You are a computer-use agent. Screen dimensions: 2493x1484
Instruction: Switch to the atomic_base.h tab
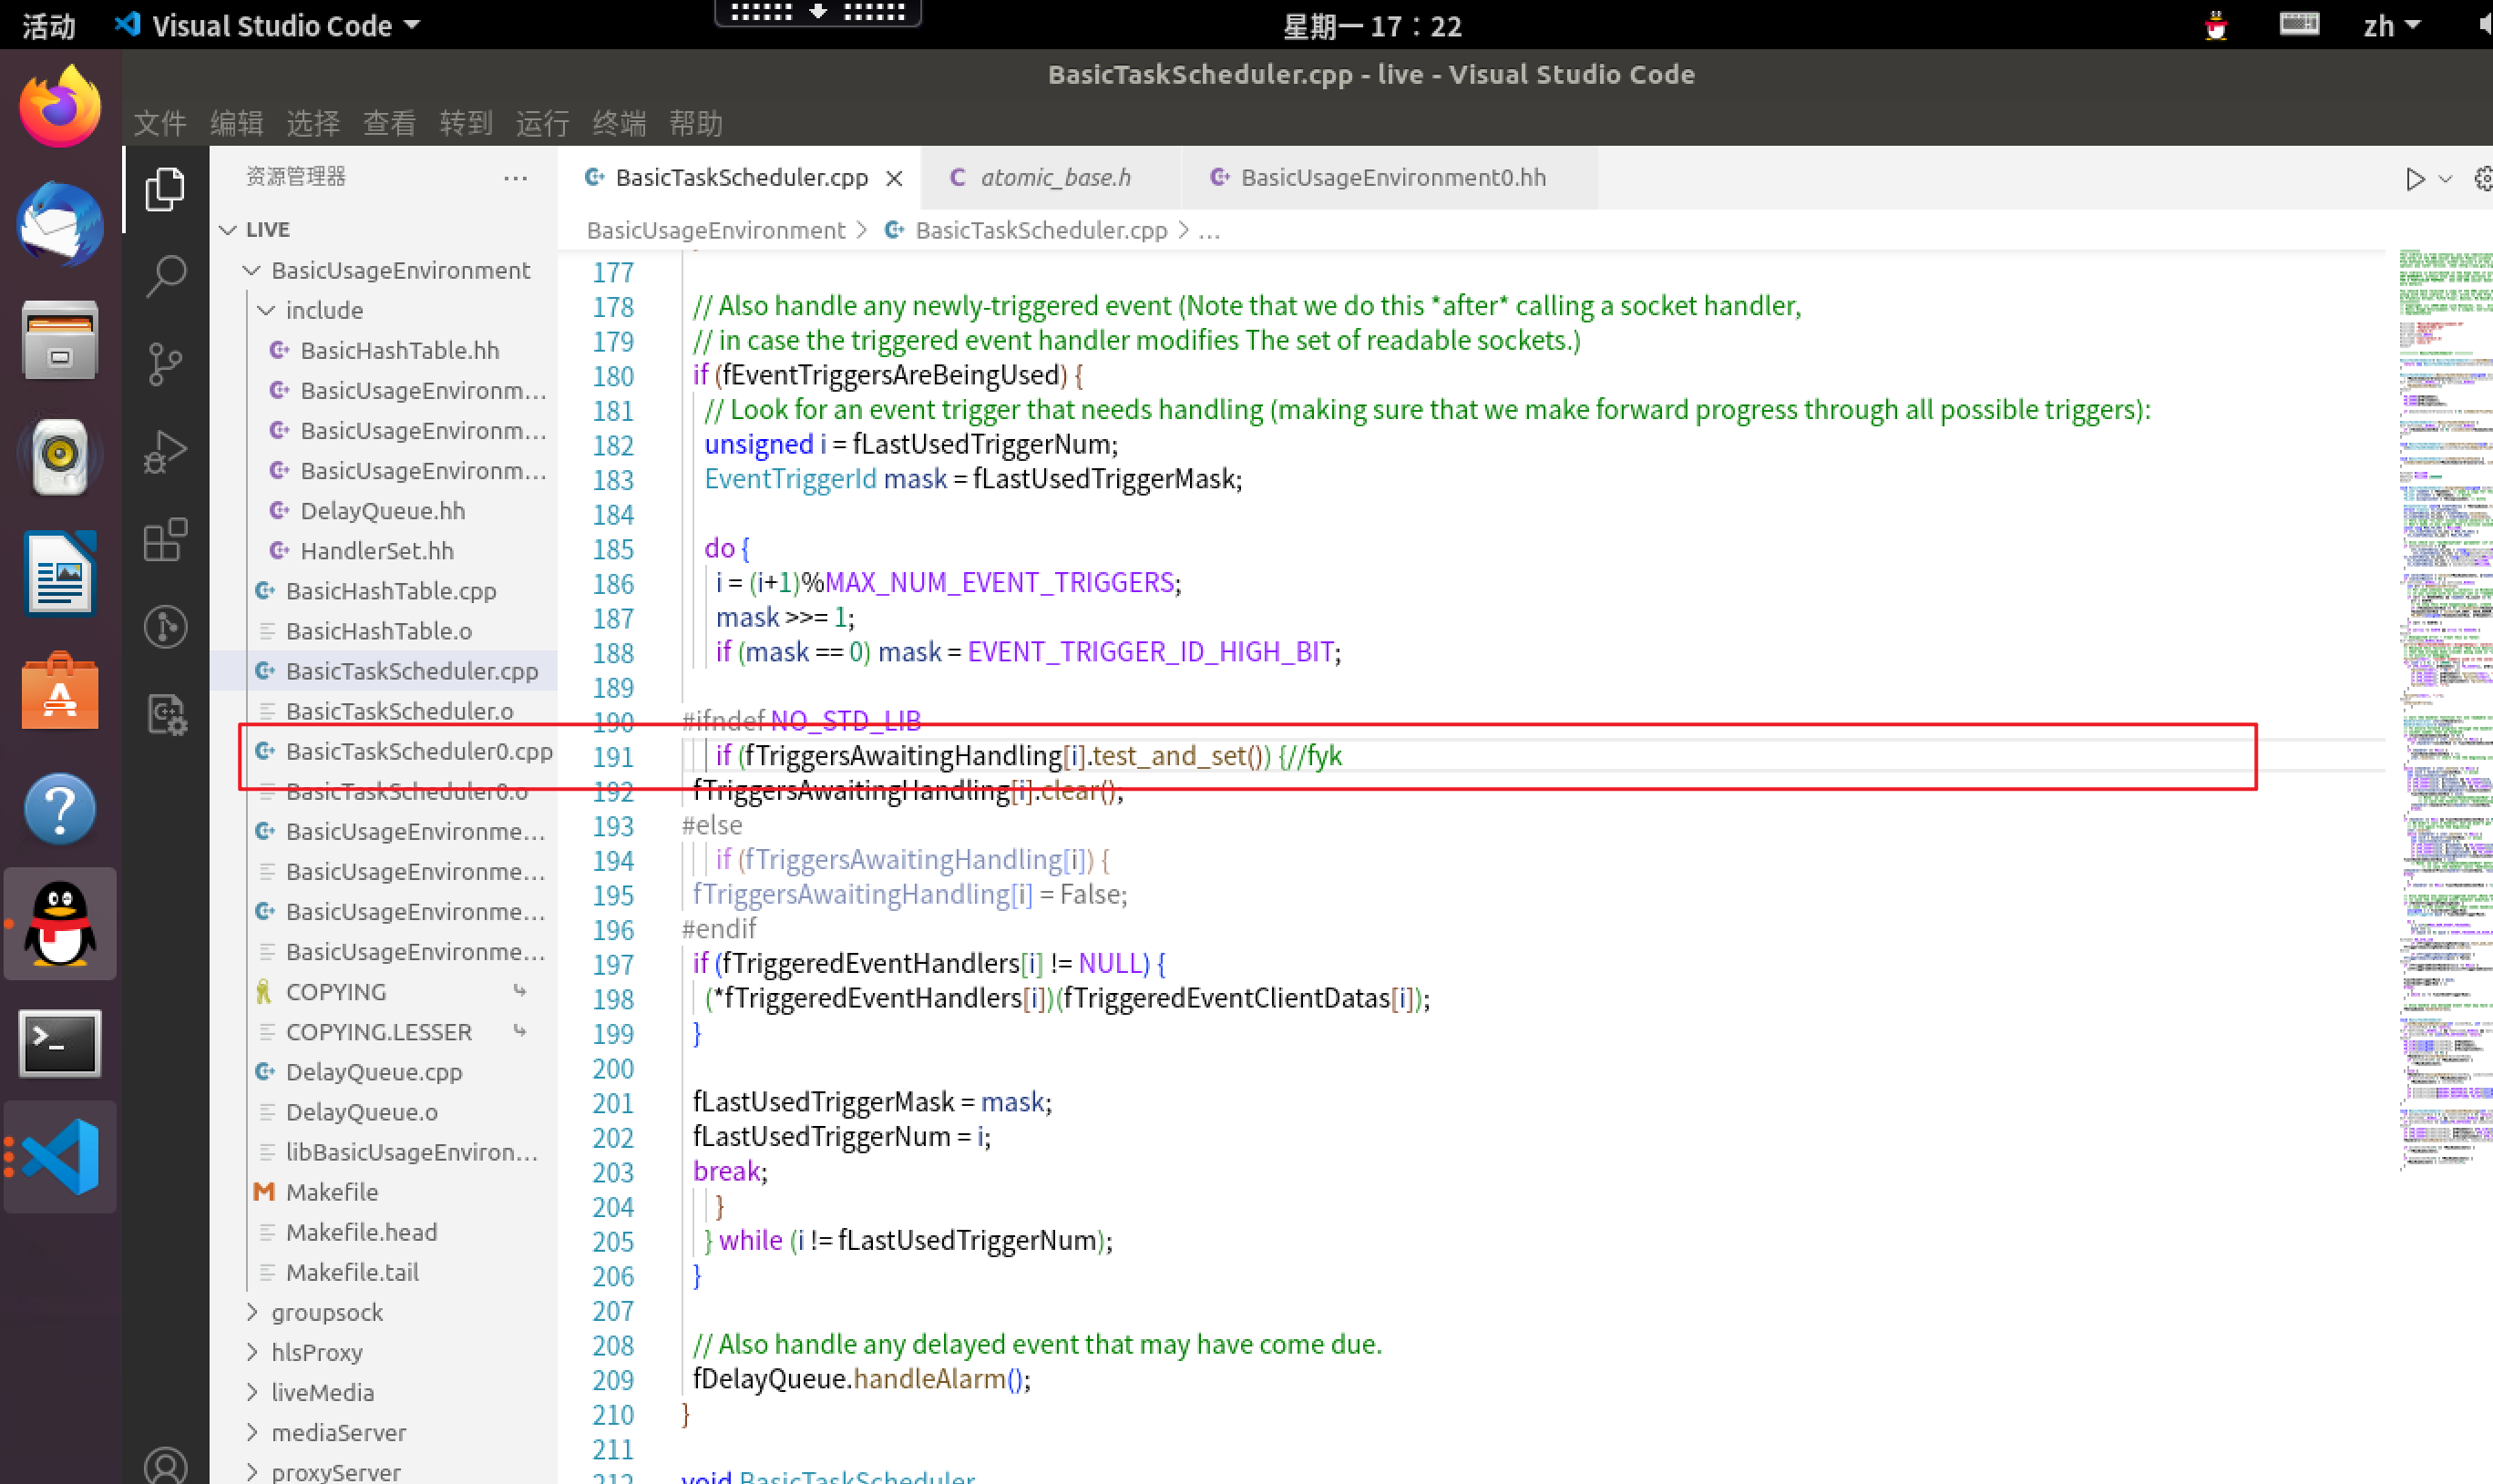tap(1054, 178)
